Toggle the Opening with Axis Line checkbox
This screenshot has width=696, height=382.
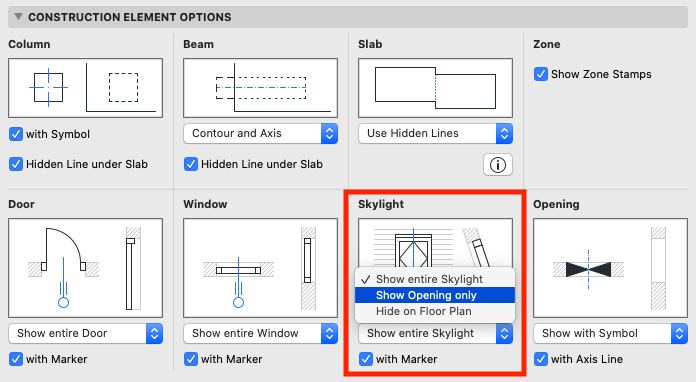pos(541,359)
